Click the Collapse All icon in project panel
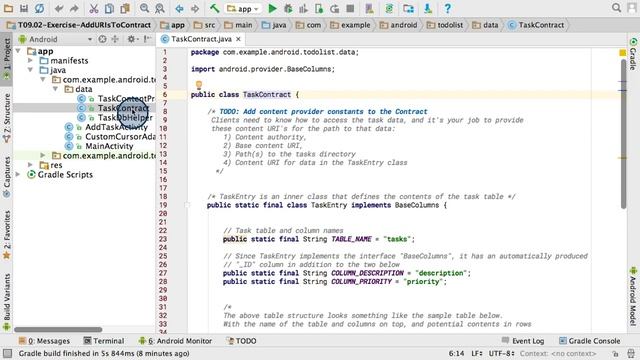Screen dimensions: 640x360 [115, 39]
